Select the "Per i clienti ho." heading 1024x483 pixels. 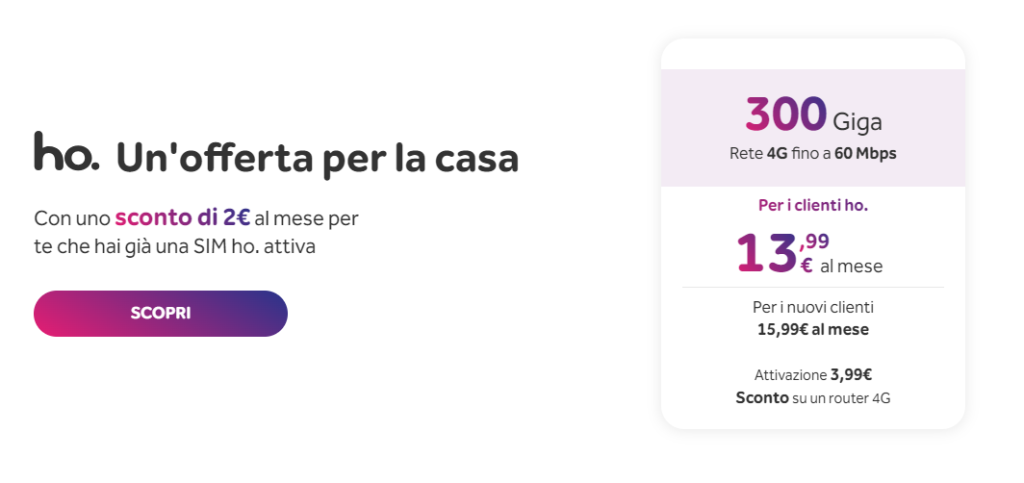click(812, 205)
